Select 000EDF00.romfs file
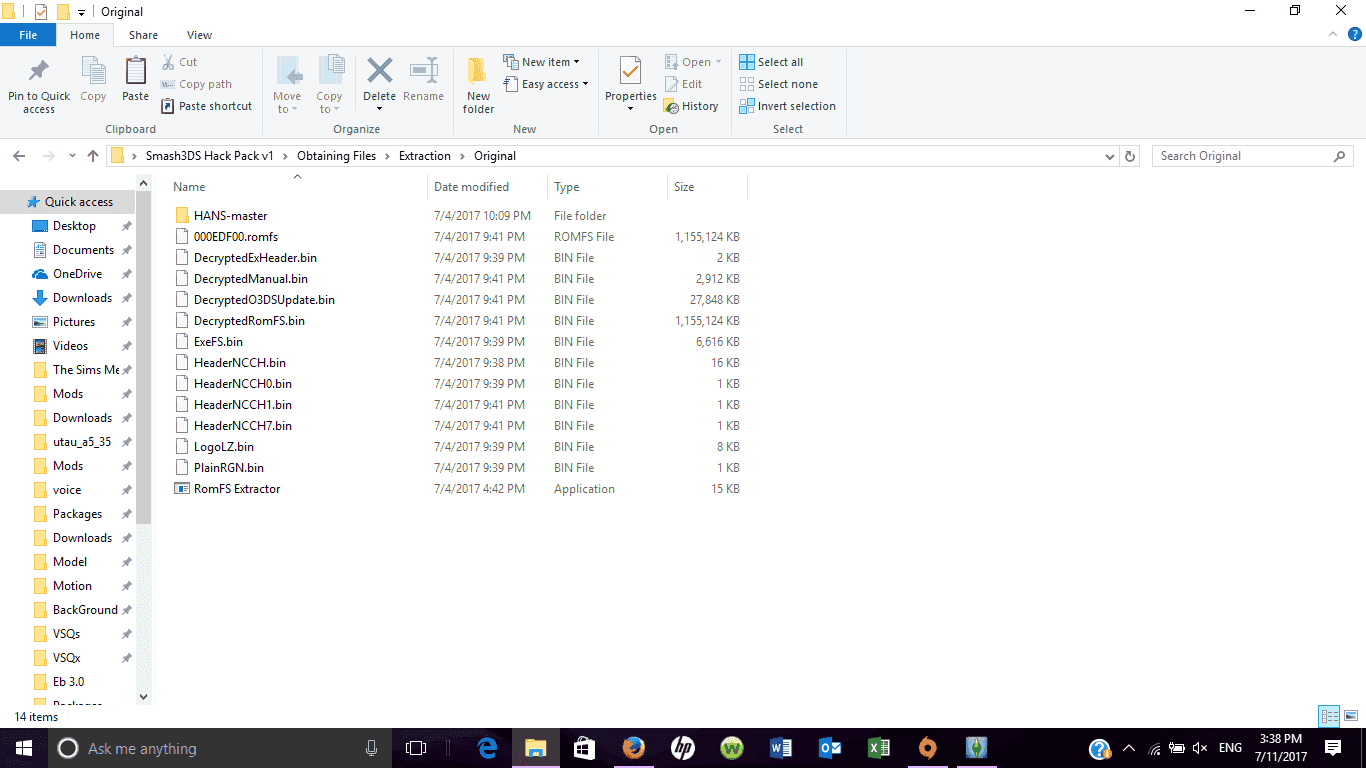 (x=236, y=237)
